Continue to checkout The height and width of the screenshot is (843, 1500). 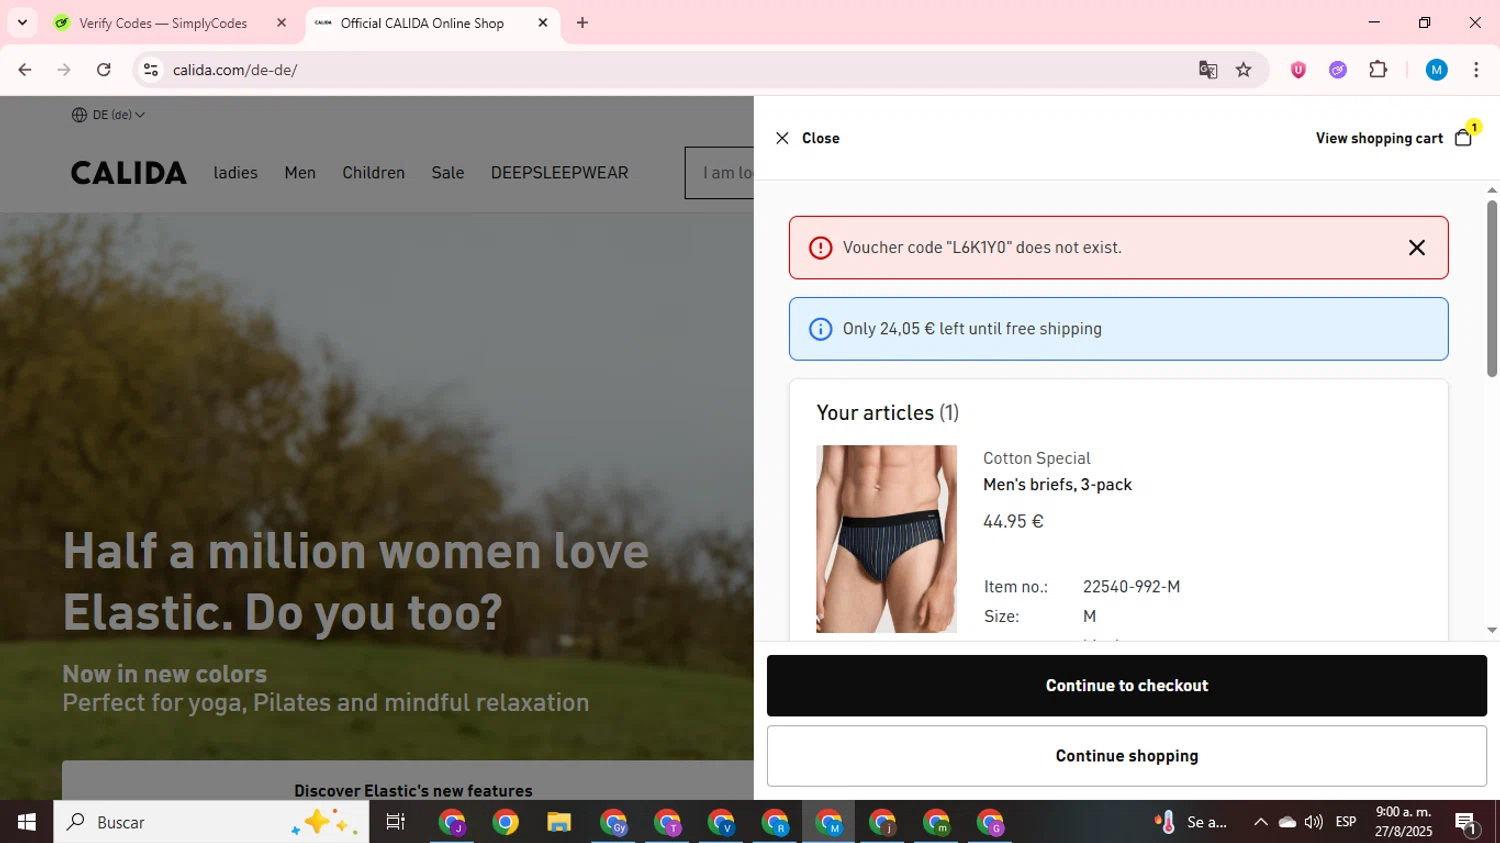click(1127, 686)
